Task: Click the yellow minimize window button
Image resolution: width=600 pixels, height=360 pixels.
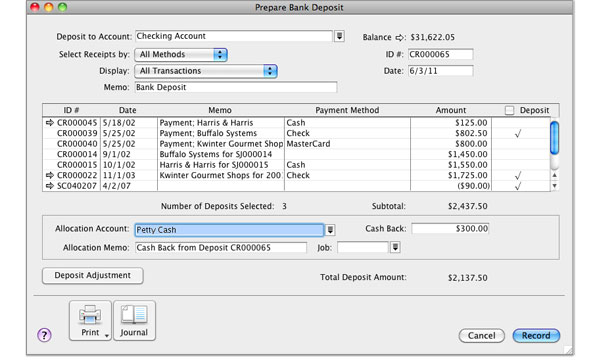Action: pos(49,7)
